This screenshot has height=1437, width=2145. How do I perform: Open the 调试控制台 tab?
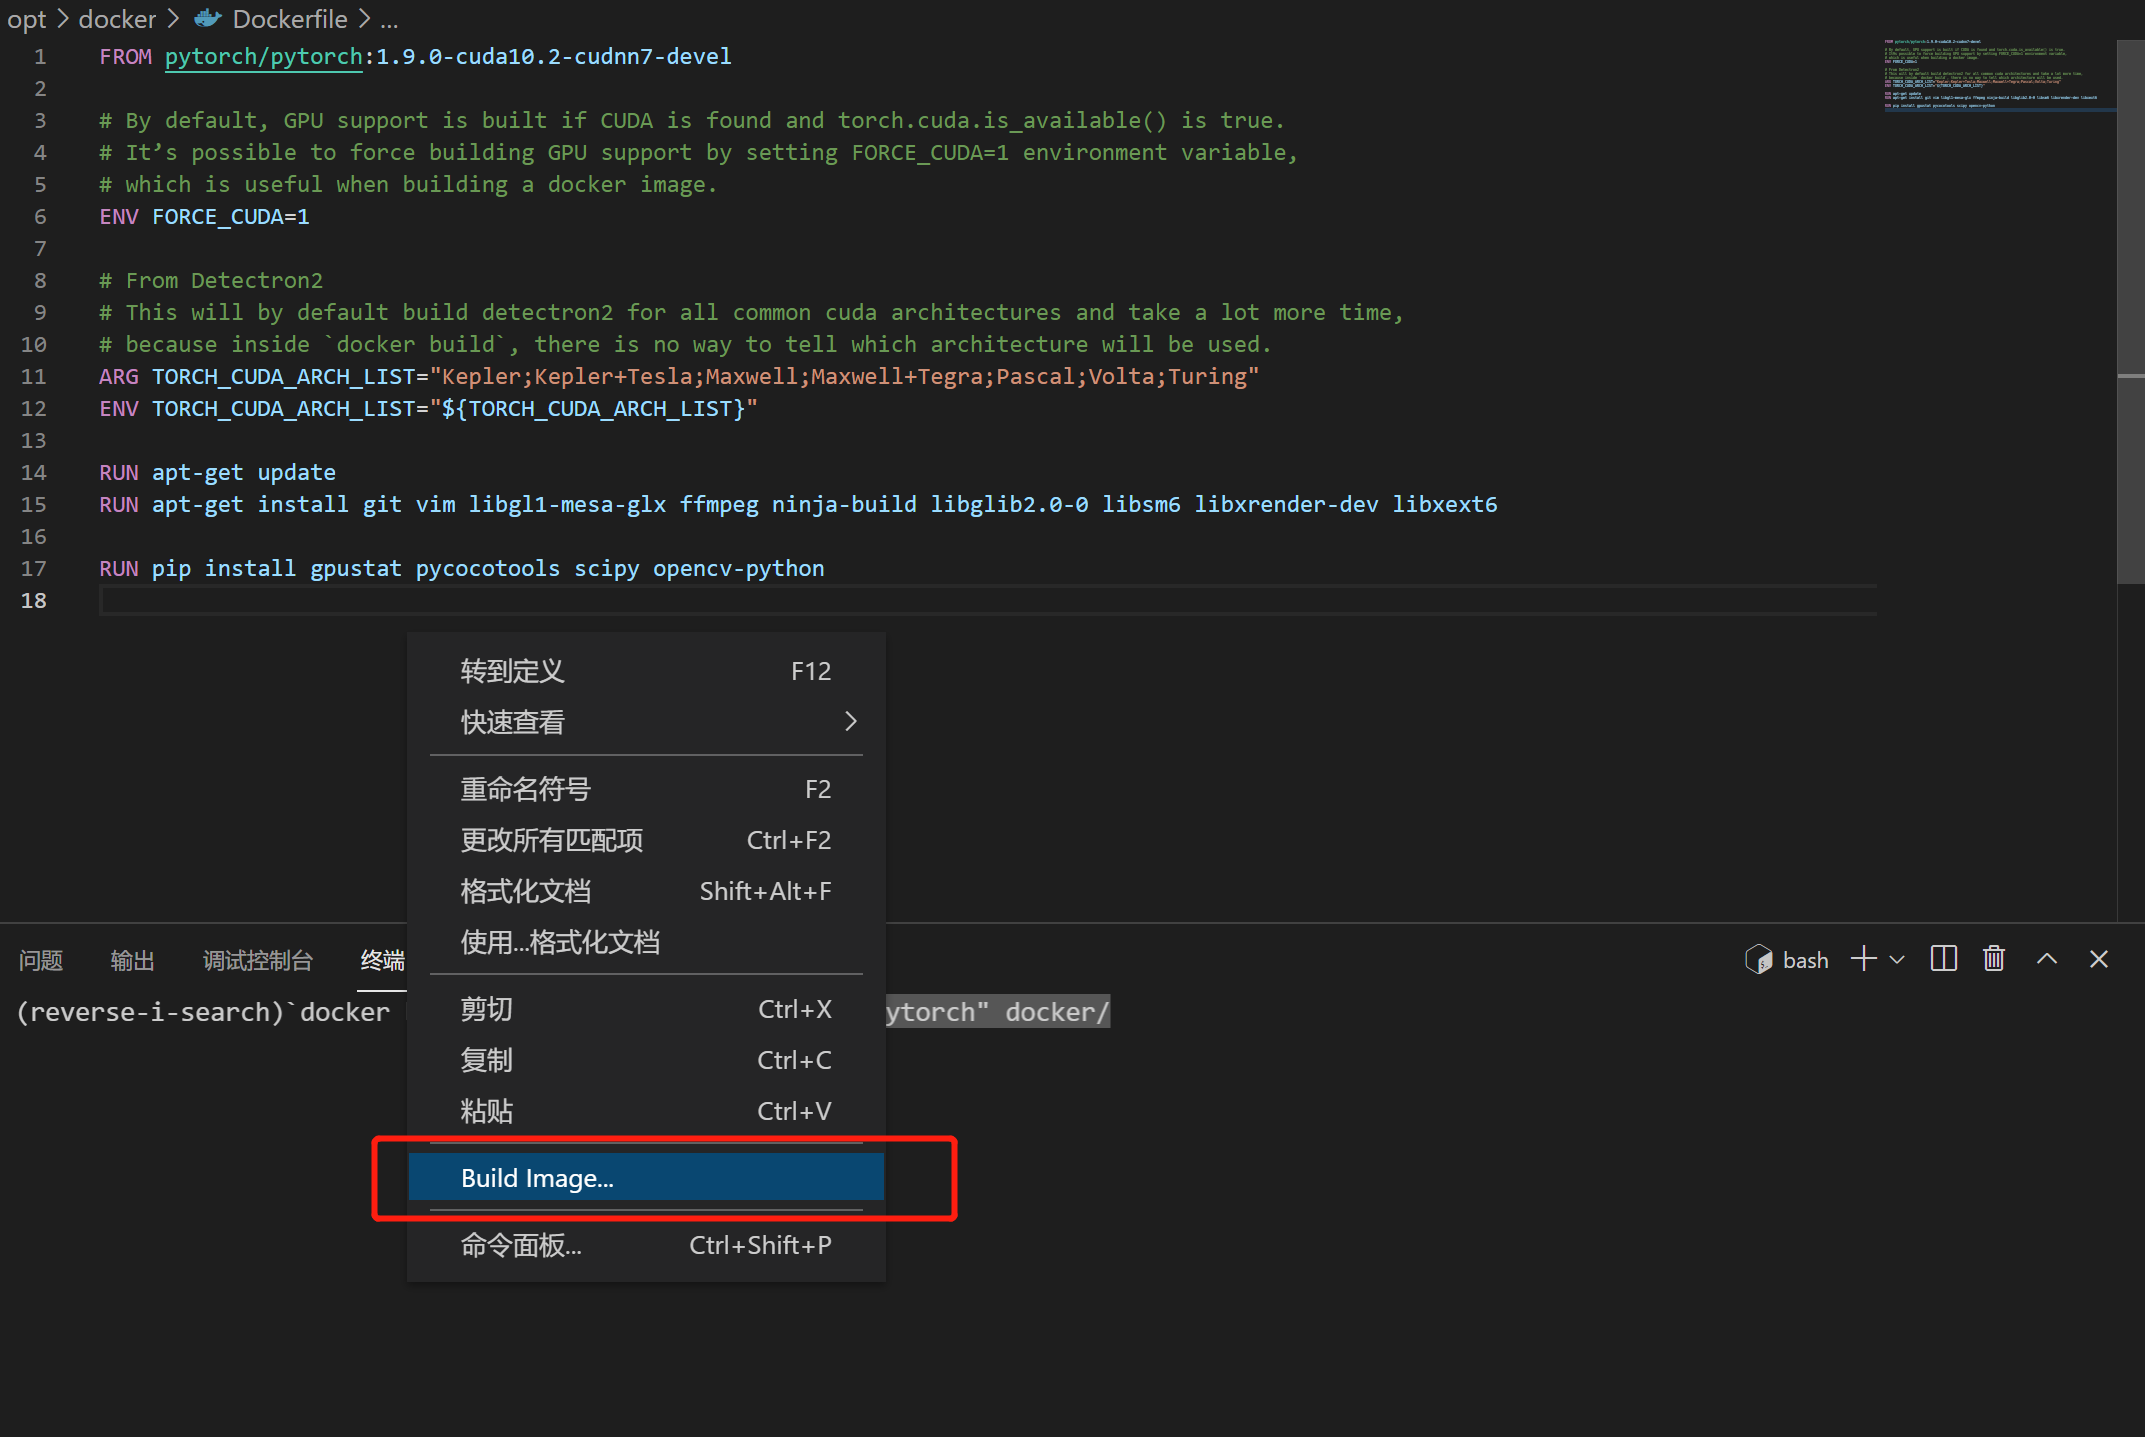(x=257, y=960)
